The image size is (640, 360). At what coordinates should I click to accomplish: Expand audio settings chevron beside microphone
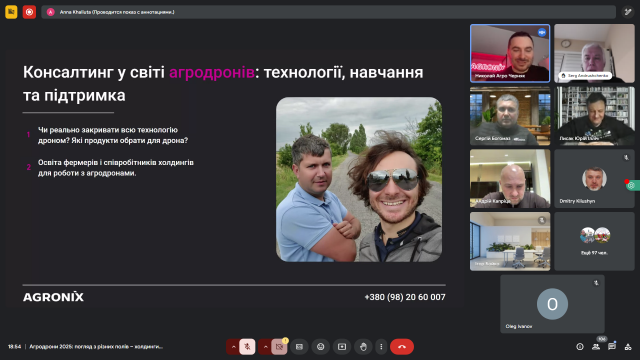[x=233, y=347]
